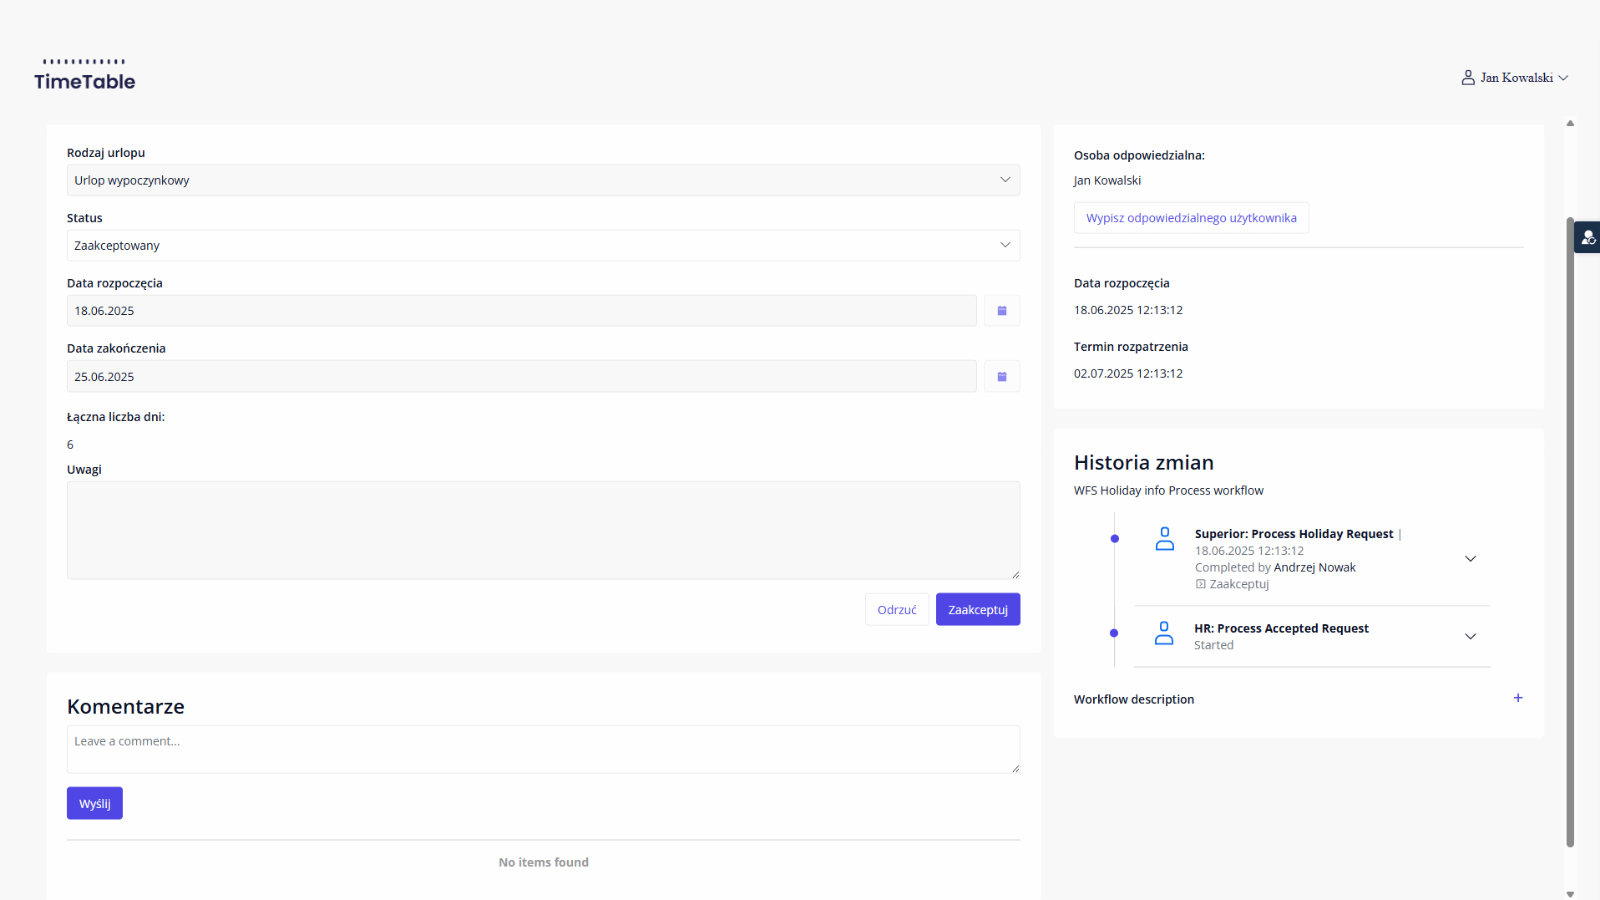
Task: Open calendar picker for Data rozpoczęcia
Action: pyautogui.click(x=1002, y=311)
